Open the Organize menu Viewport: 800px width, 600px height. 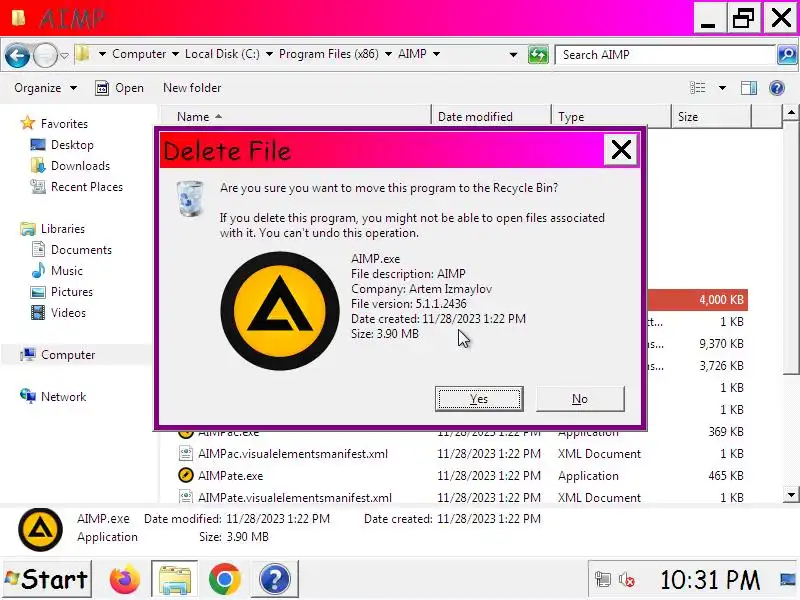45,88
